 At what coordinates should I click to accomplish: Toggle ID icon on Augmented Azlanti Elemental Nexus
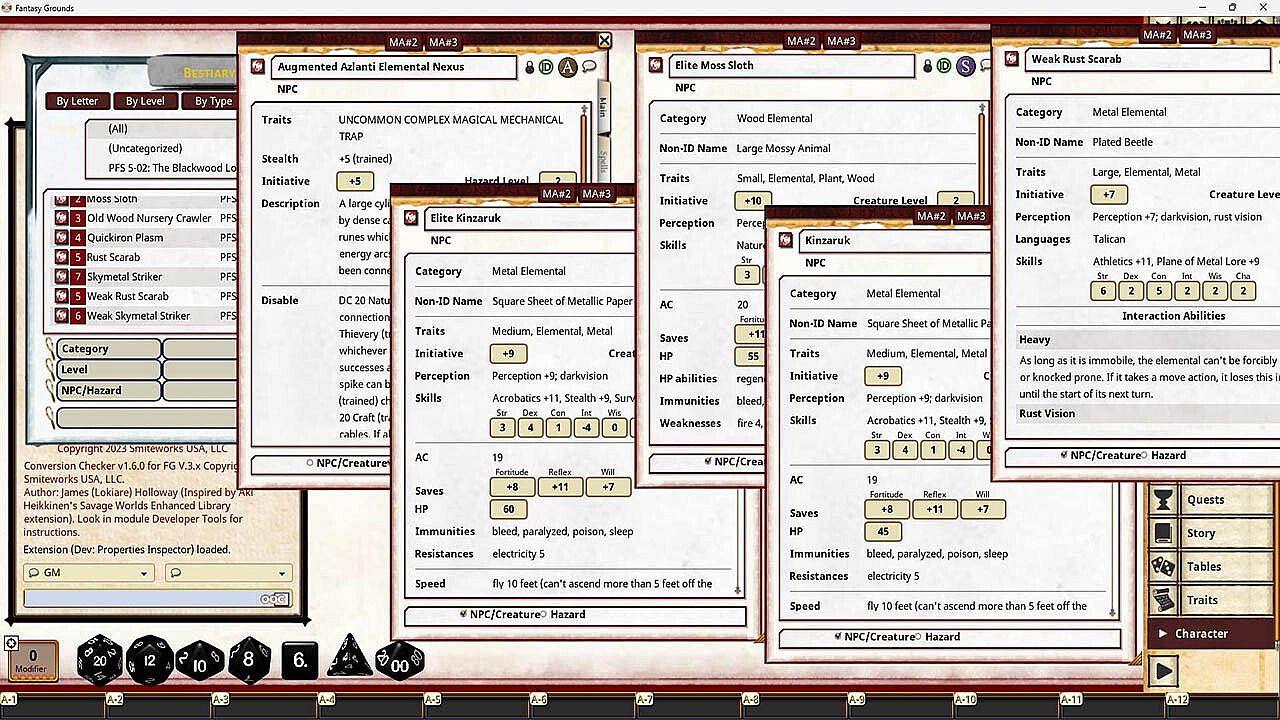[x=545, y=67]
